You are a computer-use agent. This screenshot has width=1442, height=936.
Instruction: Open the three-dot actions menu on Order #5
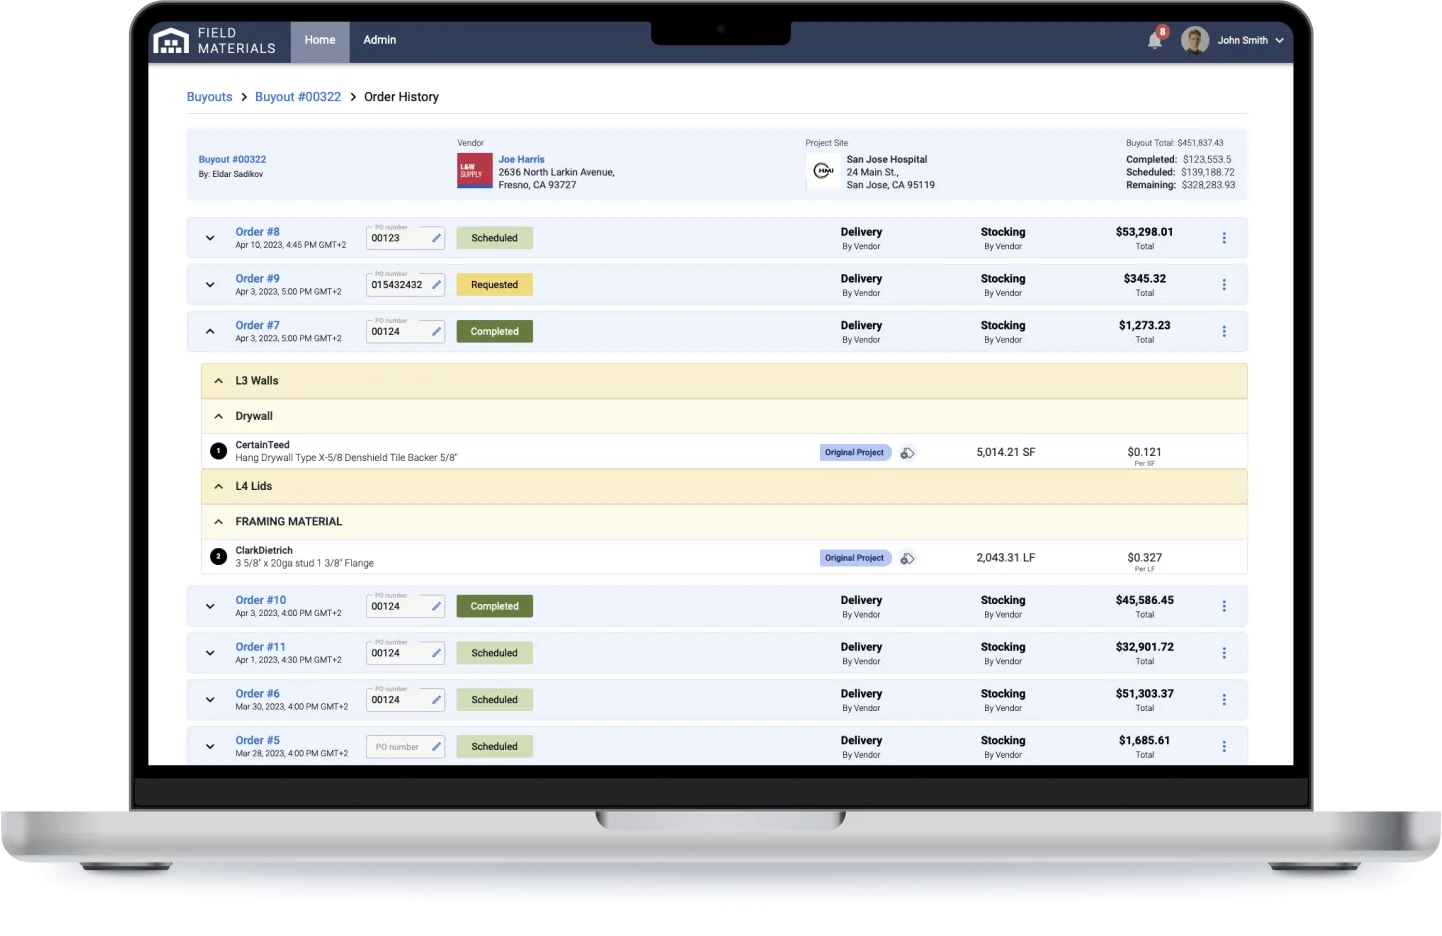pyautogui.click(x=1224, y=746)
